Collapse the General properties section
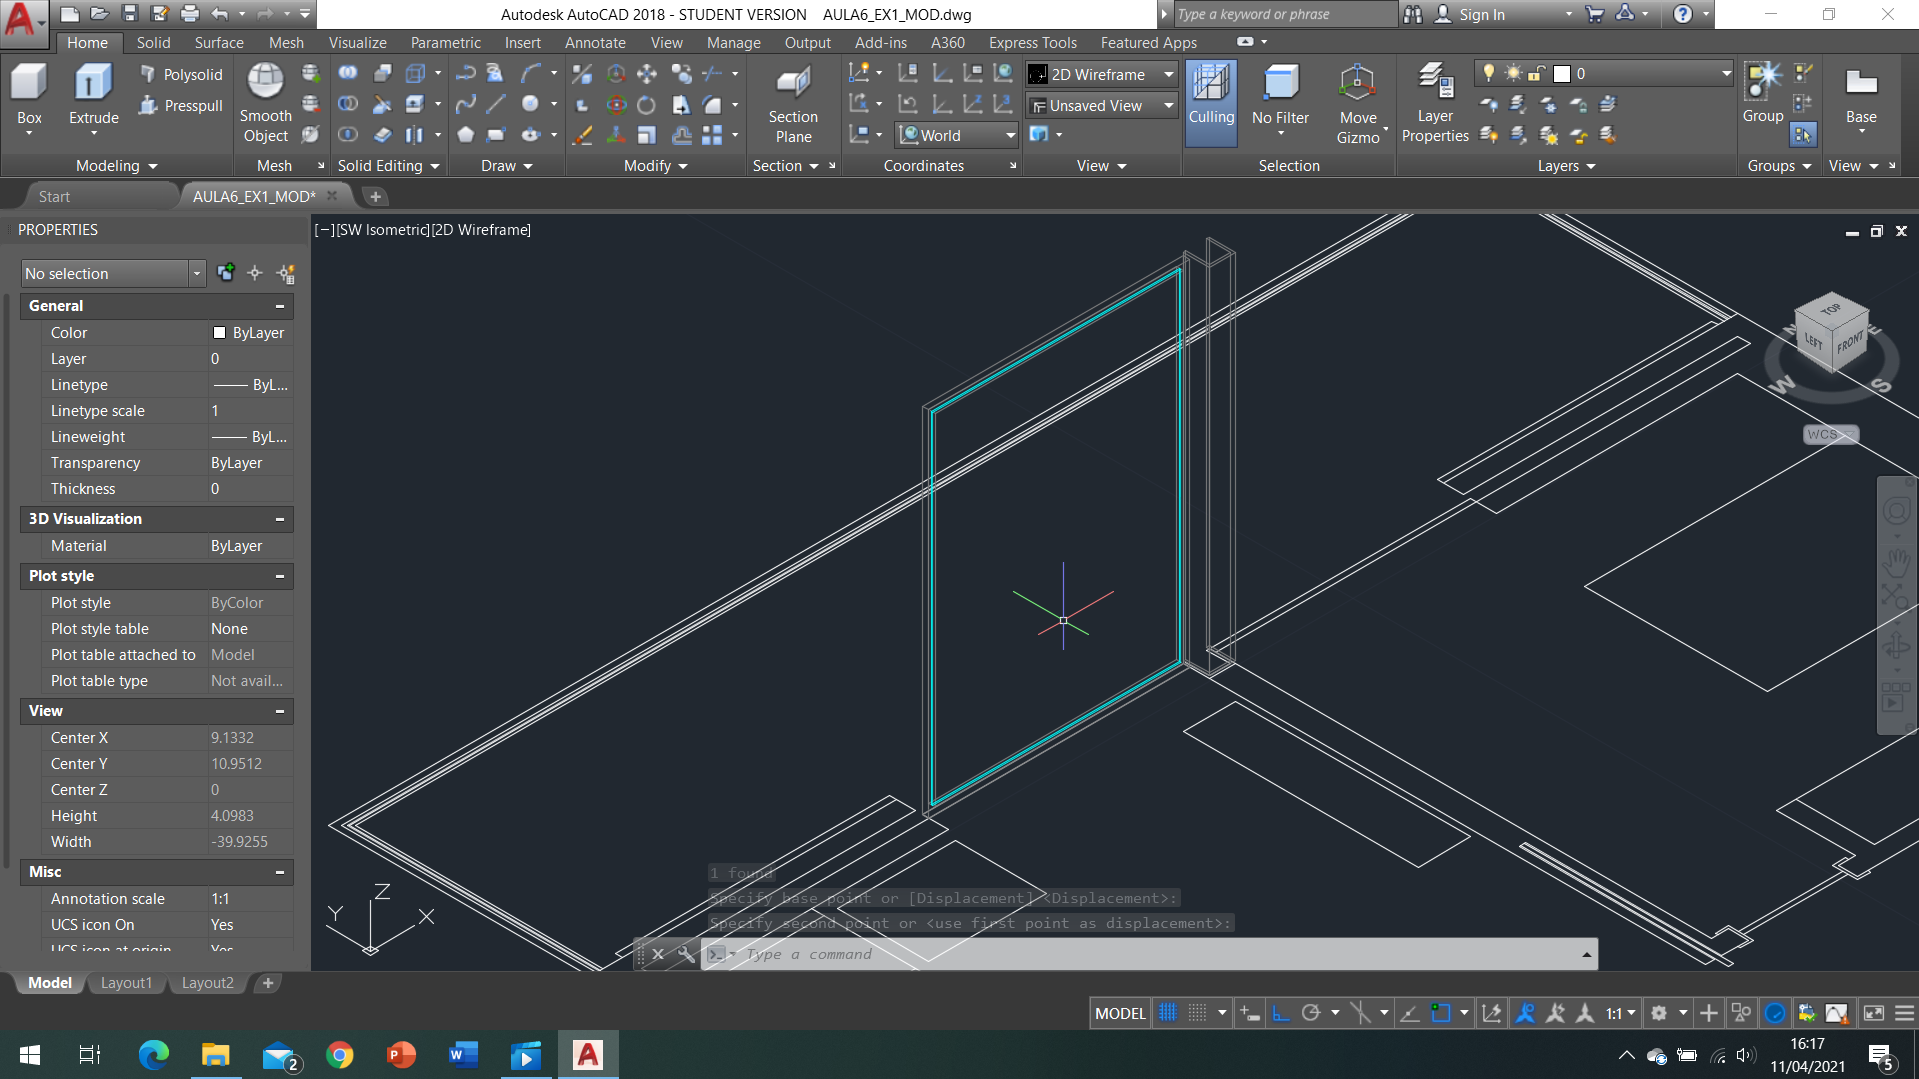 click(280, 306)
